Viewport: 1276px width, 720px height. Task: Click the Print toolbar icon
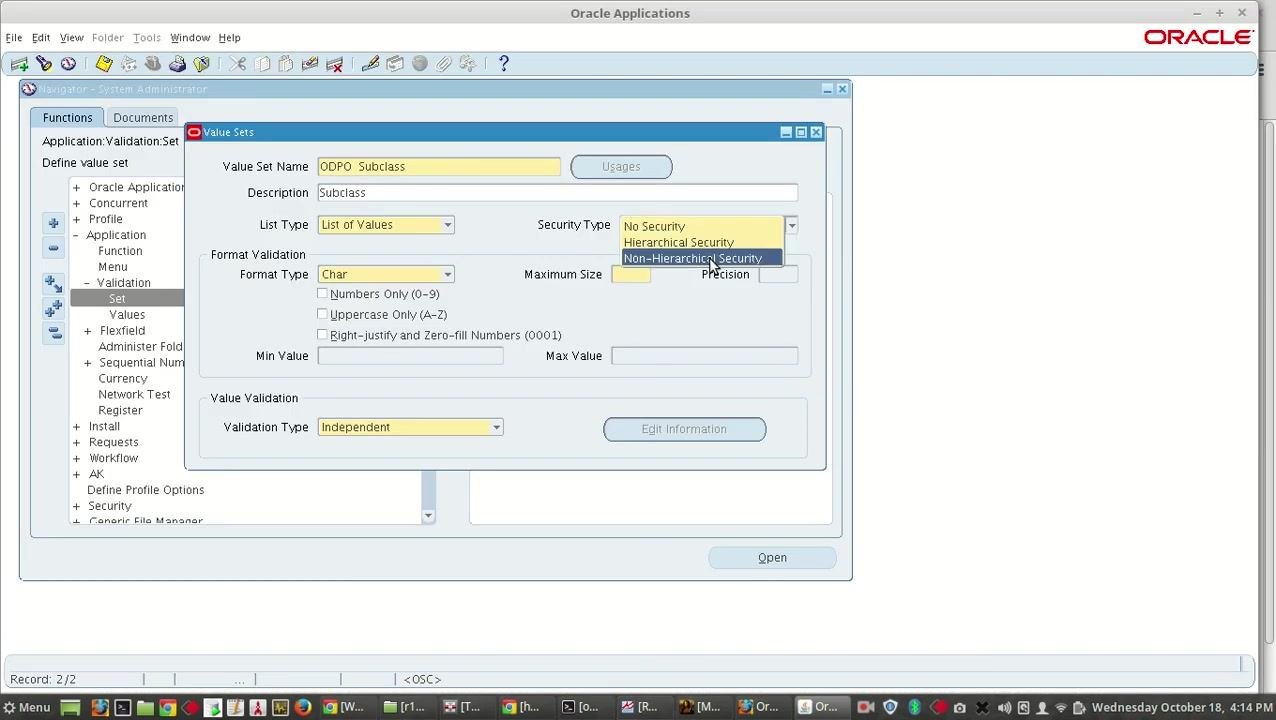[177, 64]
